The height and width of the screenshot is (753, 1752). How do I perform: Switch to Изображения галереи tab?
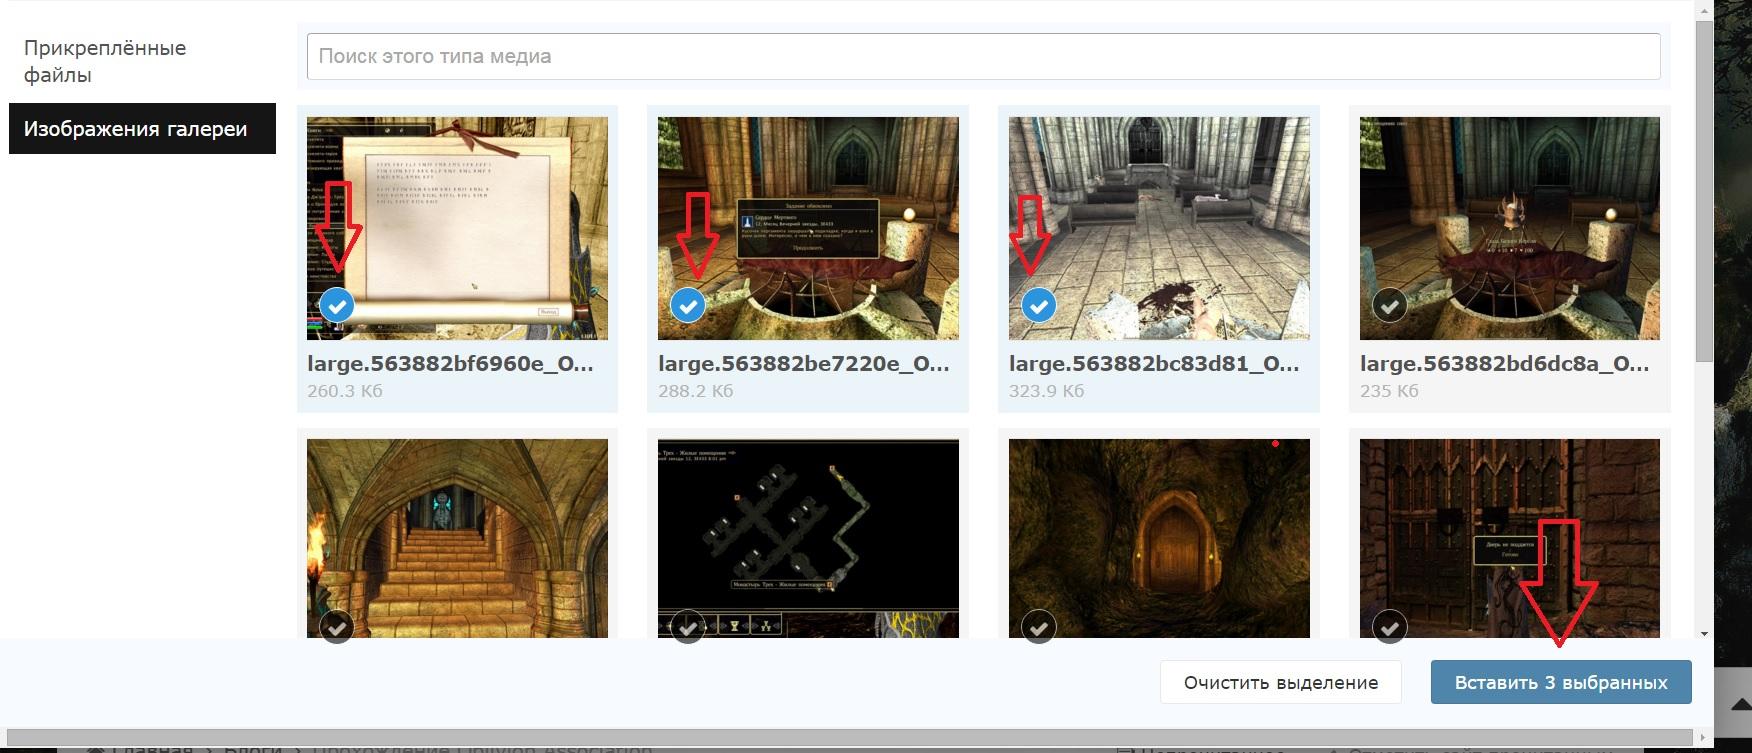point(142,129)
